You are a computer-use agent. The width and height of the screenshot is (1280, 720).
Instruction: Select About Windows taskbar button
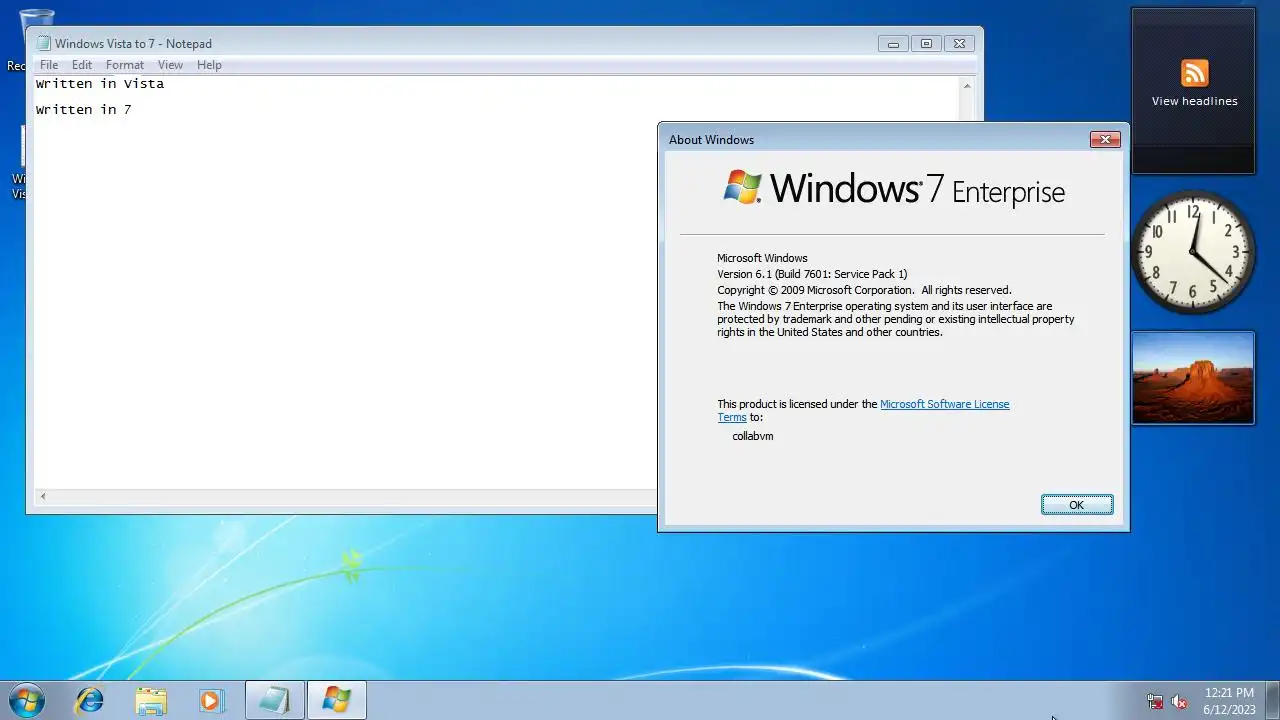pyautogui.click(x=337, y=700)
